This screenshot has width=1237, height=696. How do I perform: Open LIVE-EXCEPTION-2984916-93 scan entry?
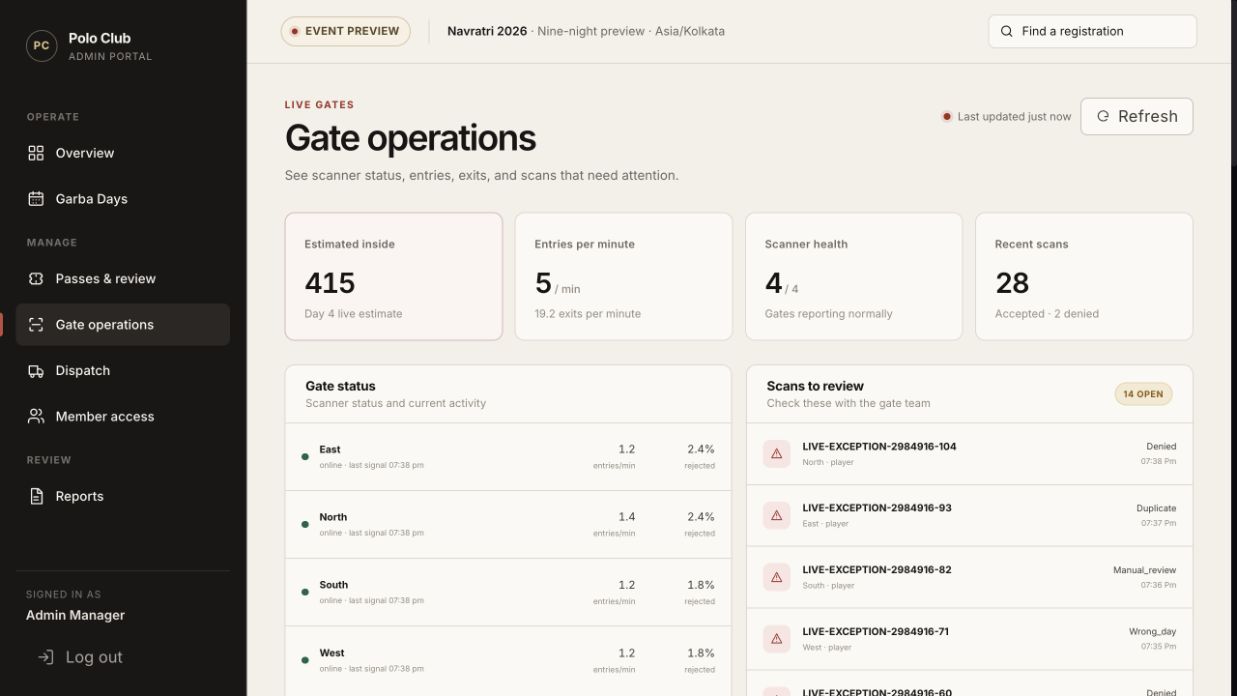point(969,516)
